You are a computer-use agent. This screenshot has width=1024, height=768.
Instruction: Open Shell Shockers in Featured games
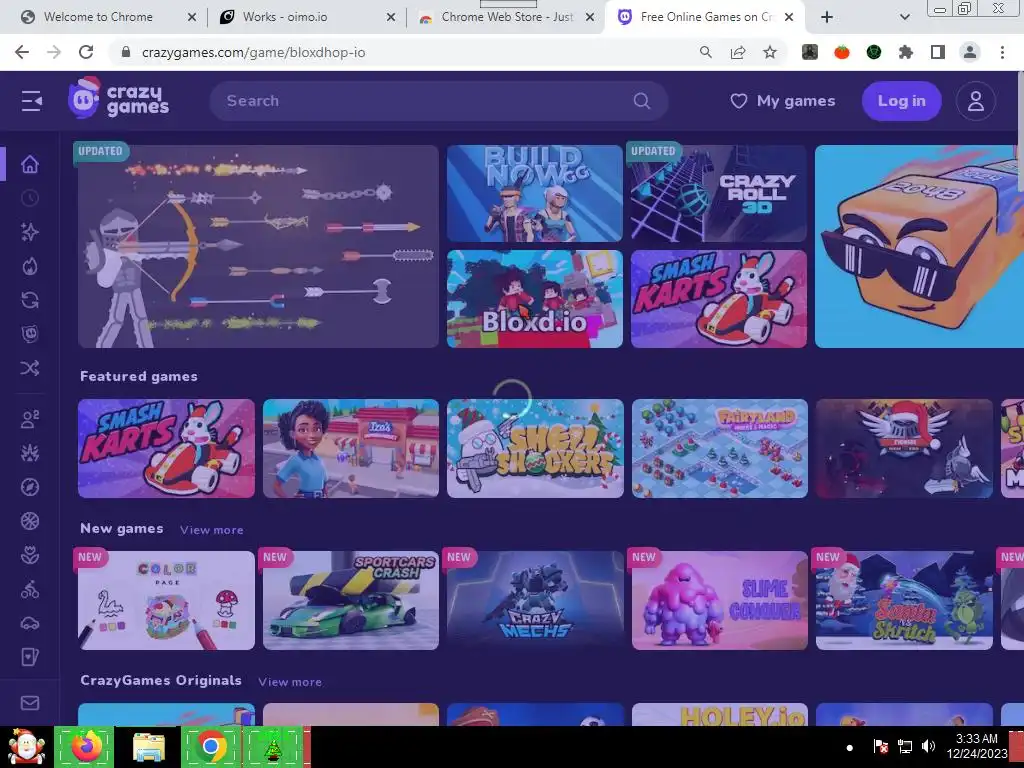(535, 448)
